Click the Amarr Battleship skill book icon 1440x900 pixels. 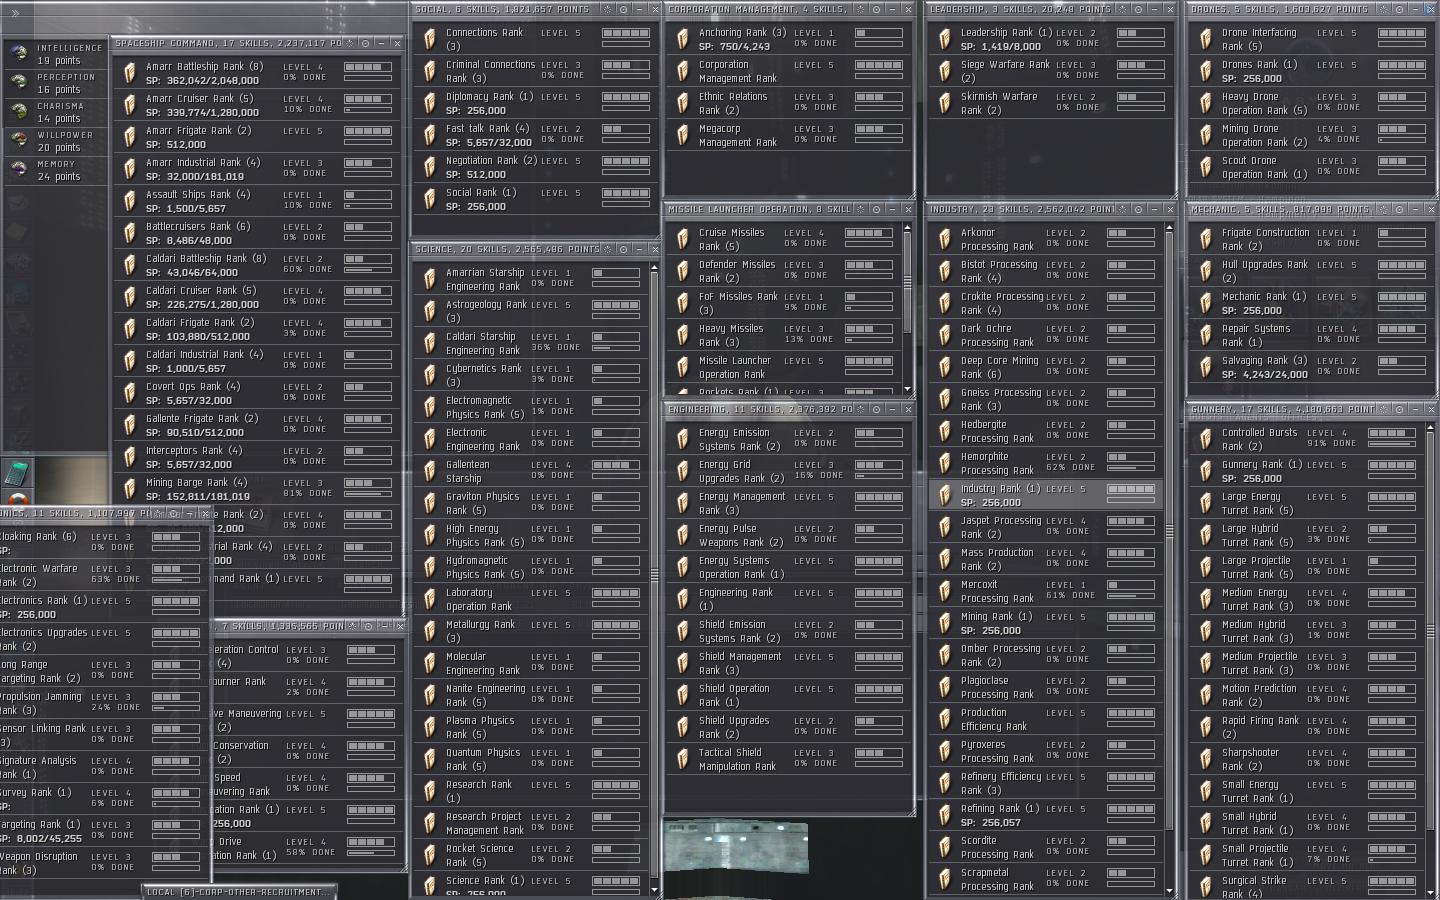coord(129,73)
